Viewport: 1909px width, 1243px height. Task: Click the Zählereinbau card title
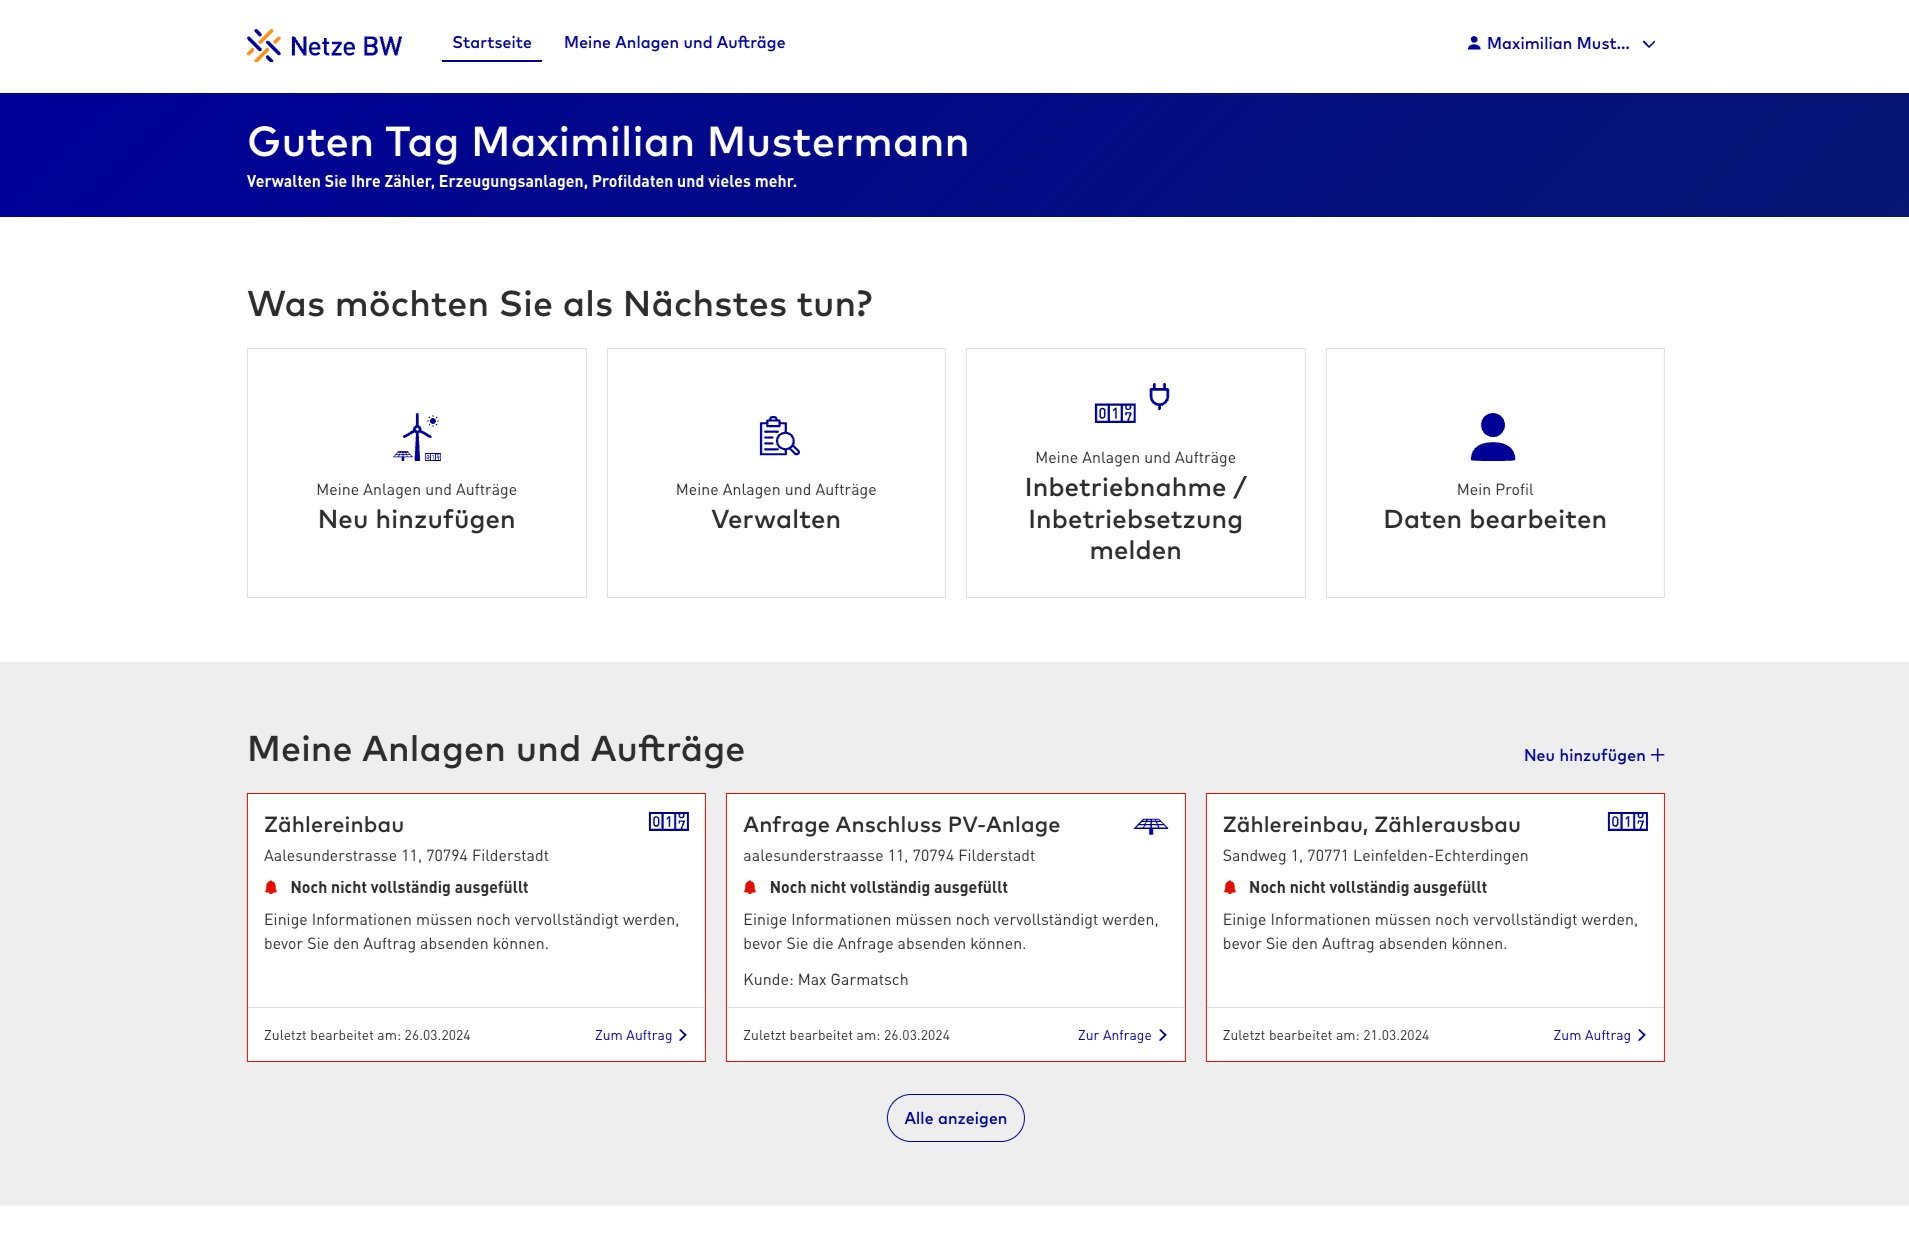pos(334,824)
